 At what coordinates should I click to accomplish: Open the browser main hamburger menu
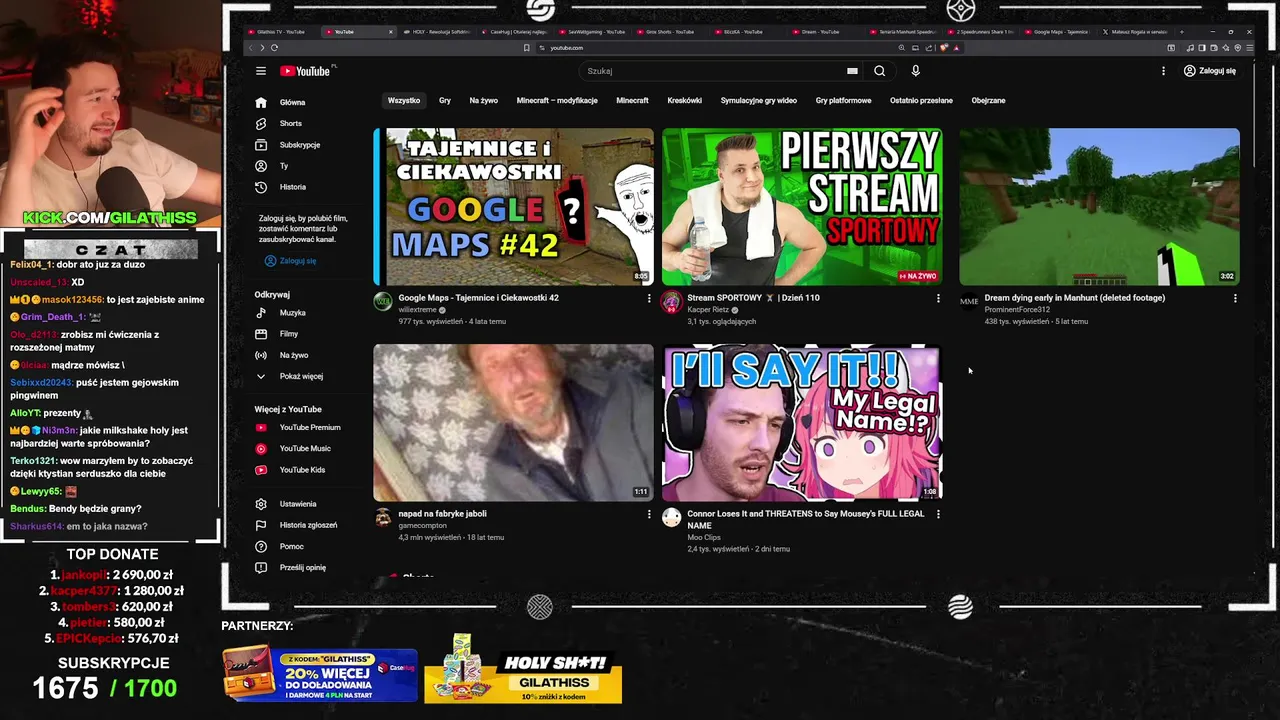coord(1249,48)
